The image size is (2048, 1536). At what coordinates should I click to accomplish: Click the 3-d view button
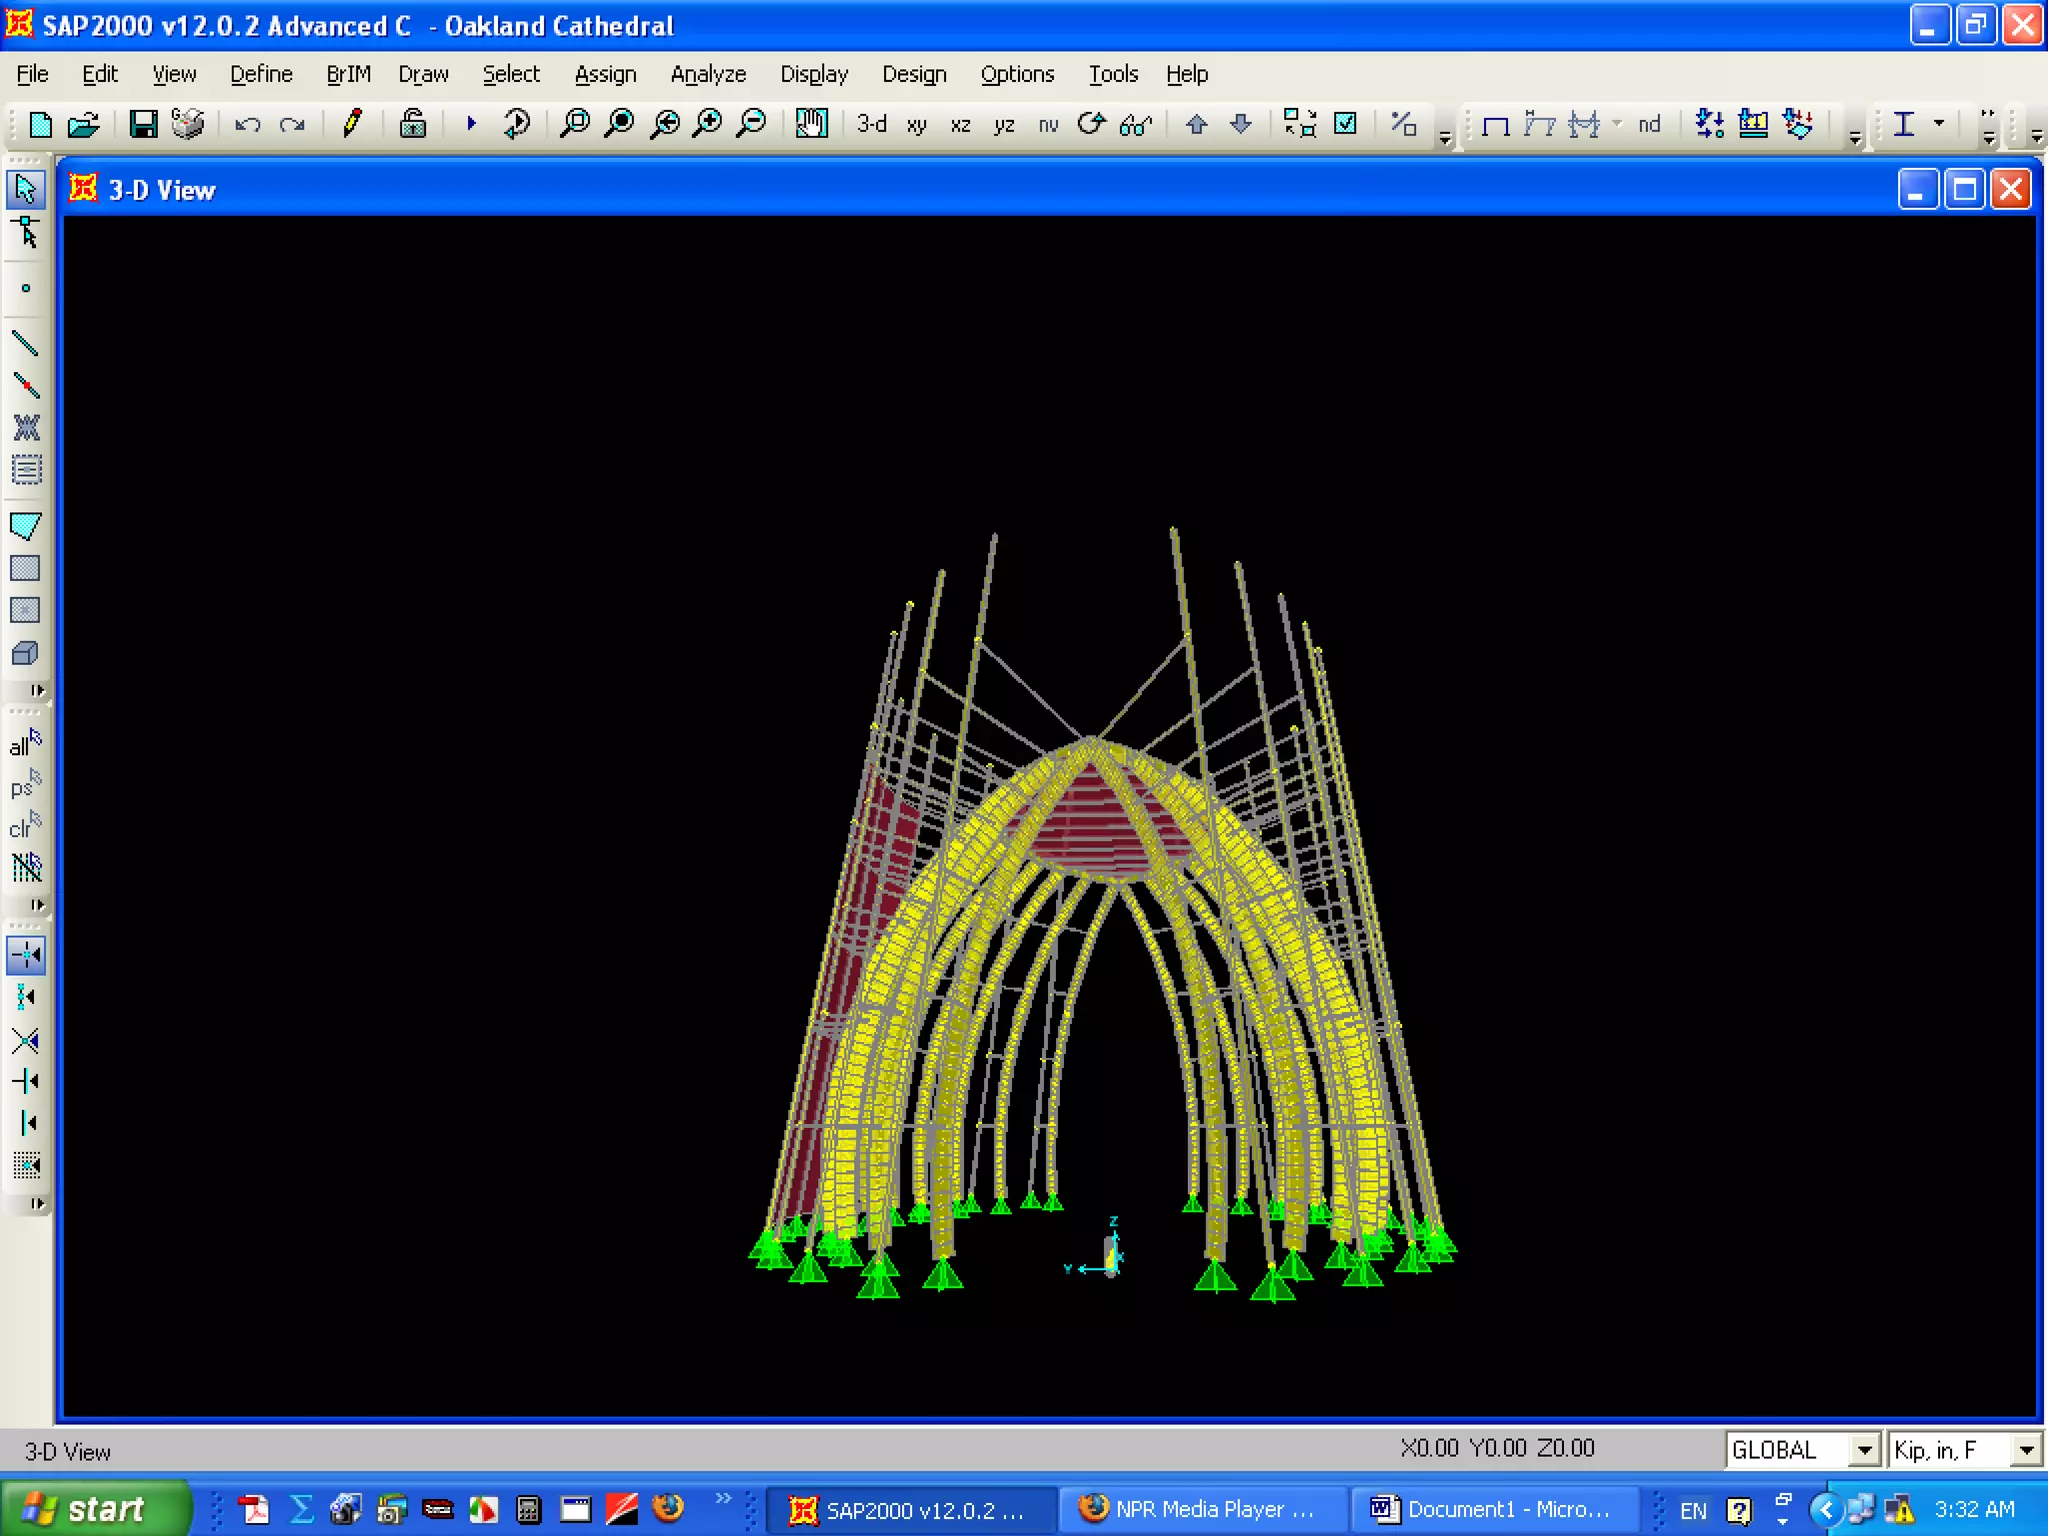(x=871, y=124)
